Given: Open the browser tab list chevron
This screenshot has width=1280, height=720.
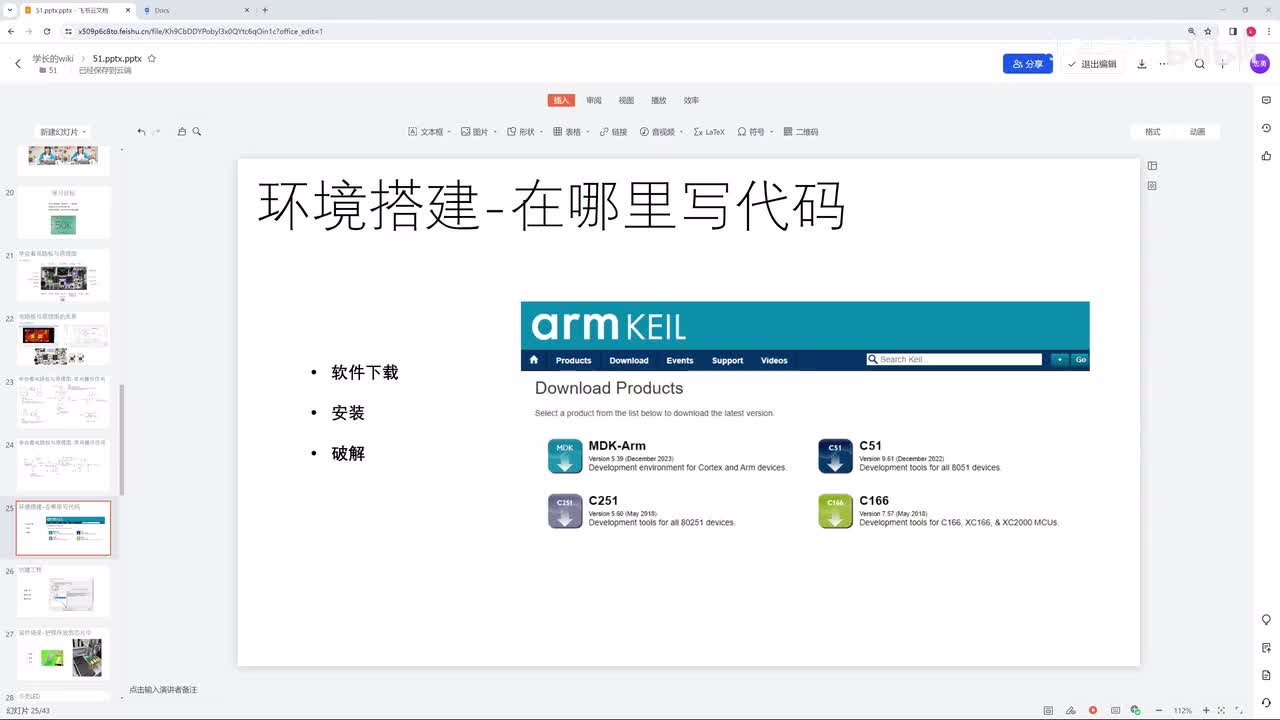Looking at the screenshot, I should point(9,10).
